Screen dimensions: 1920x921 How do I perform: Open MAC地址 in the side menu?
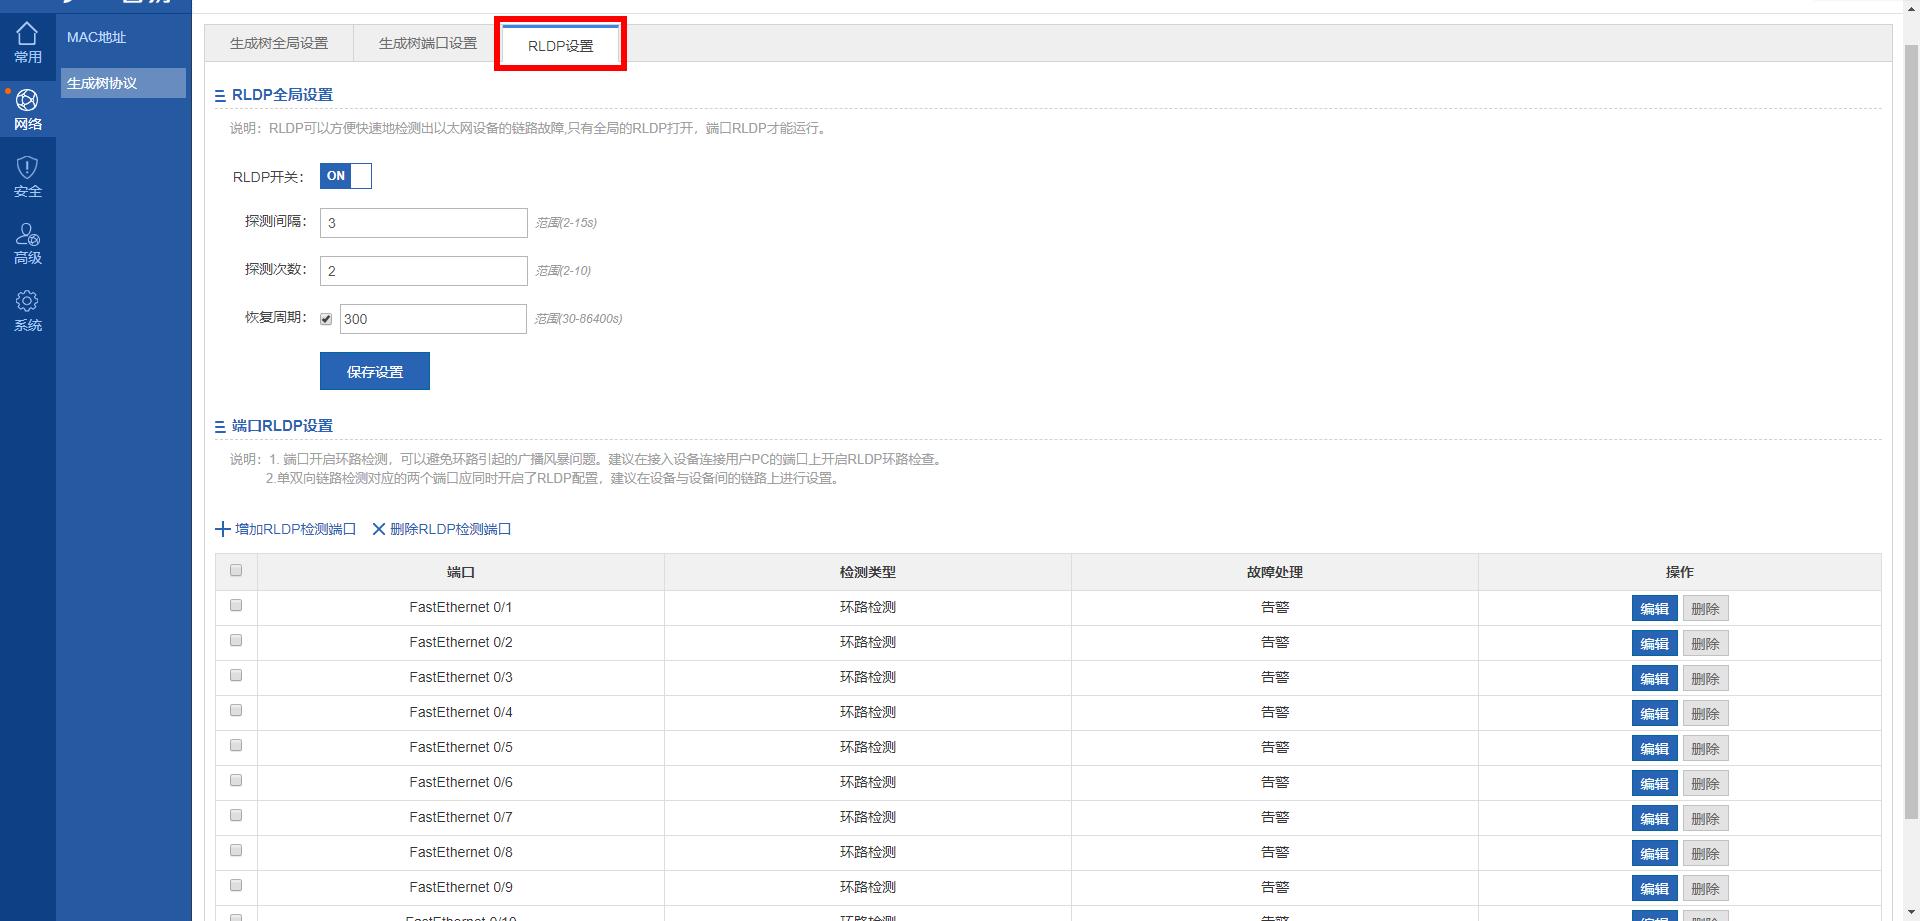tap(97, 37)
